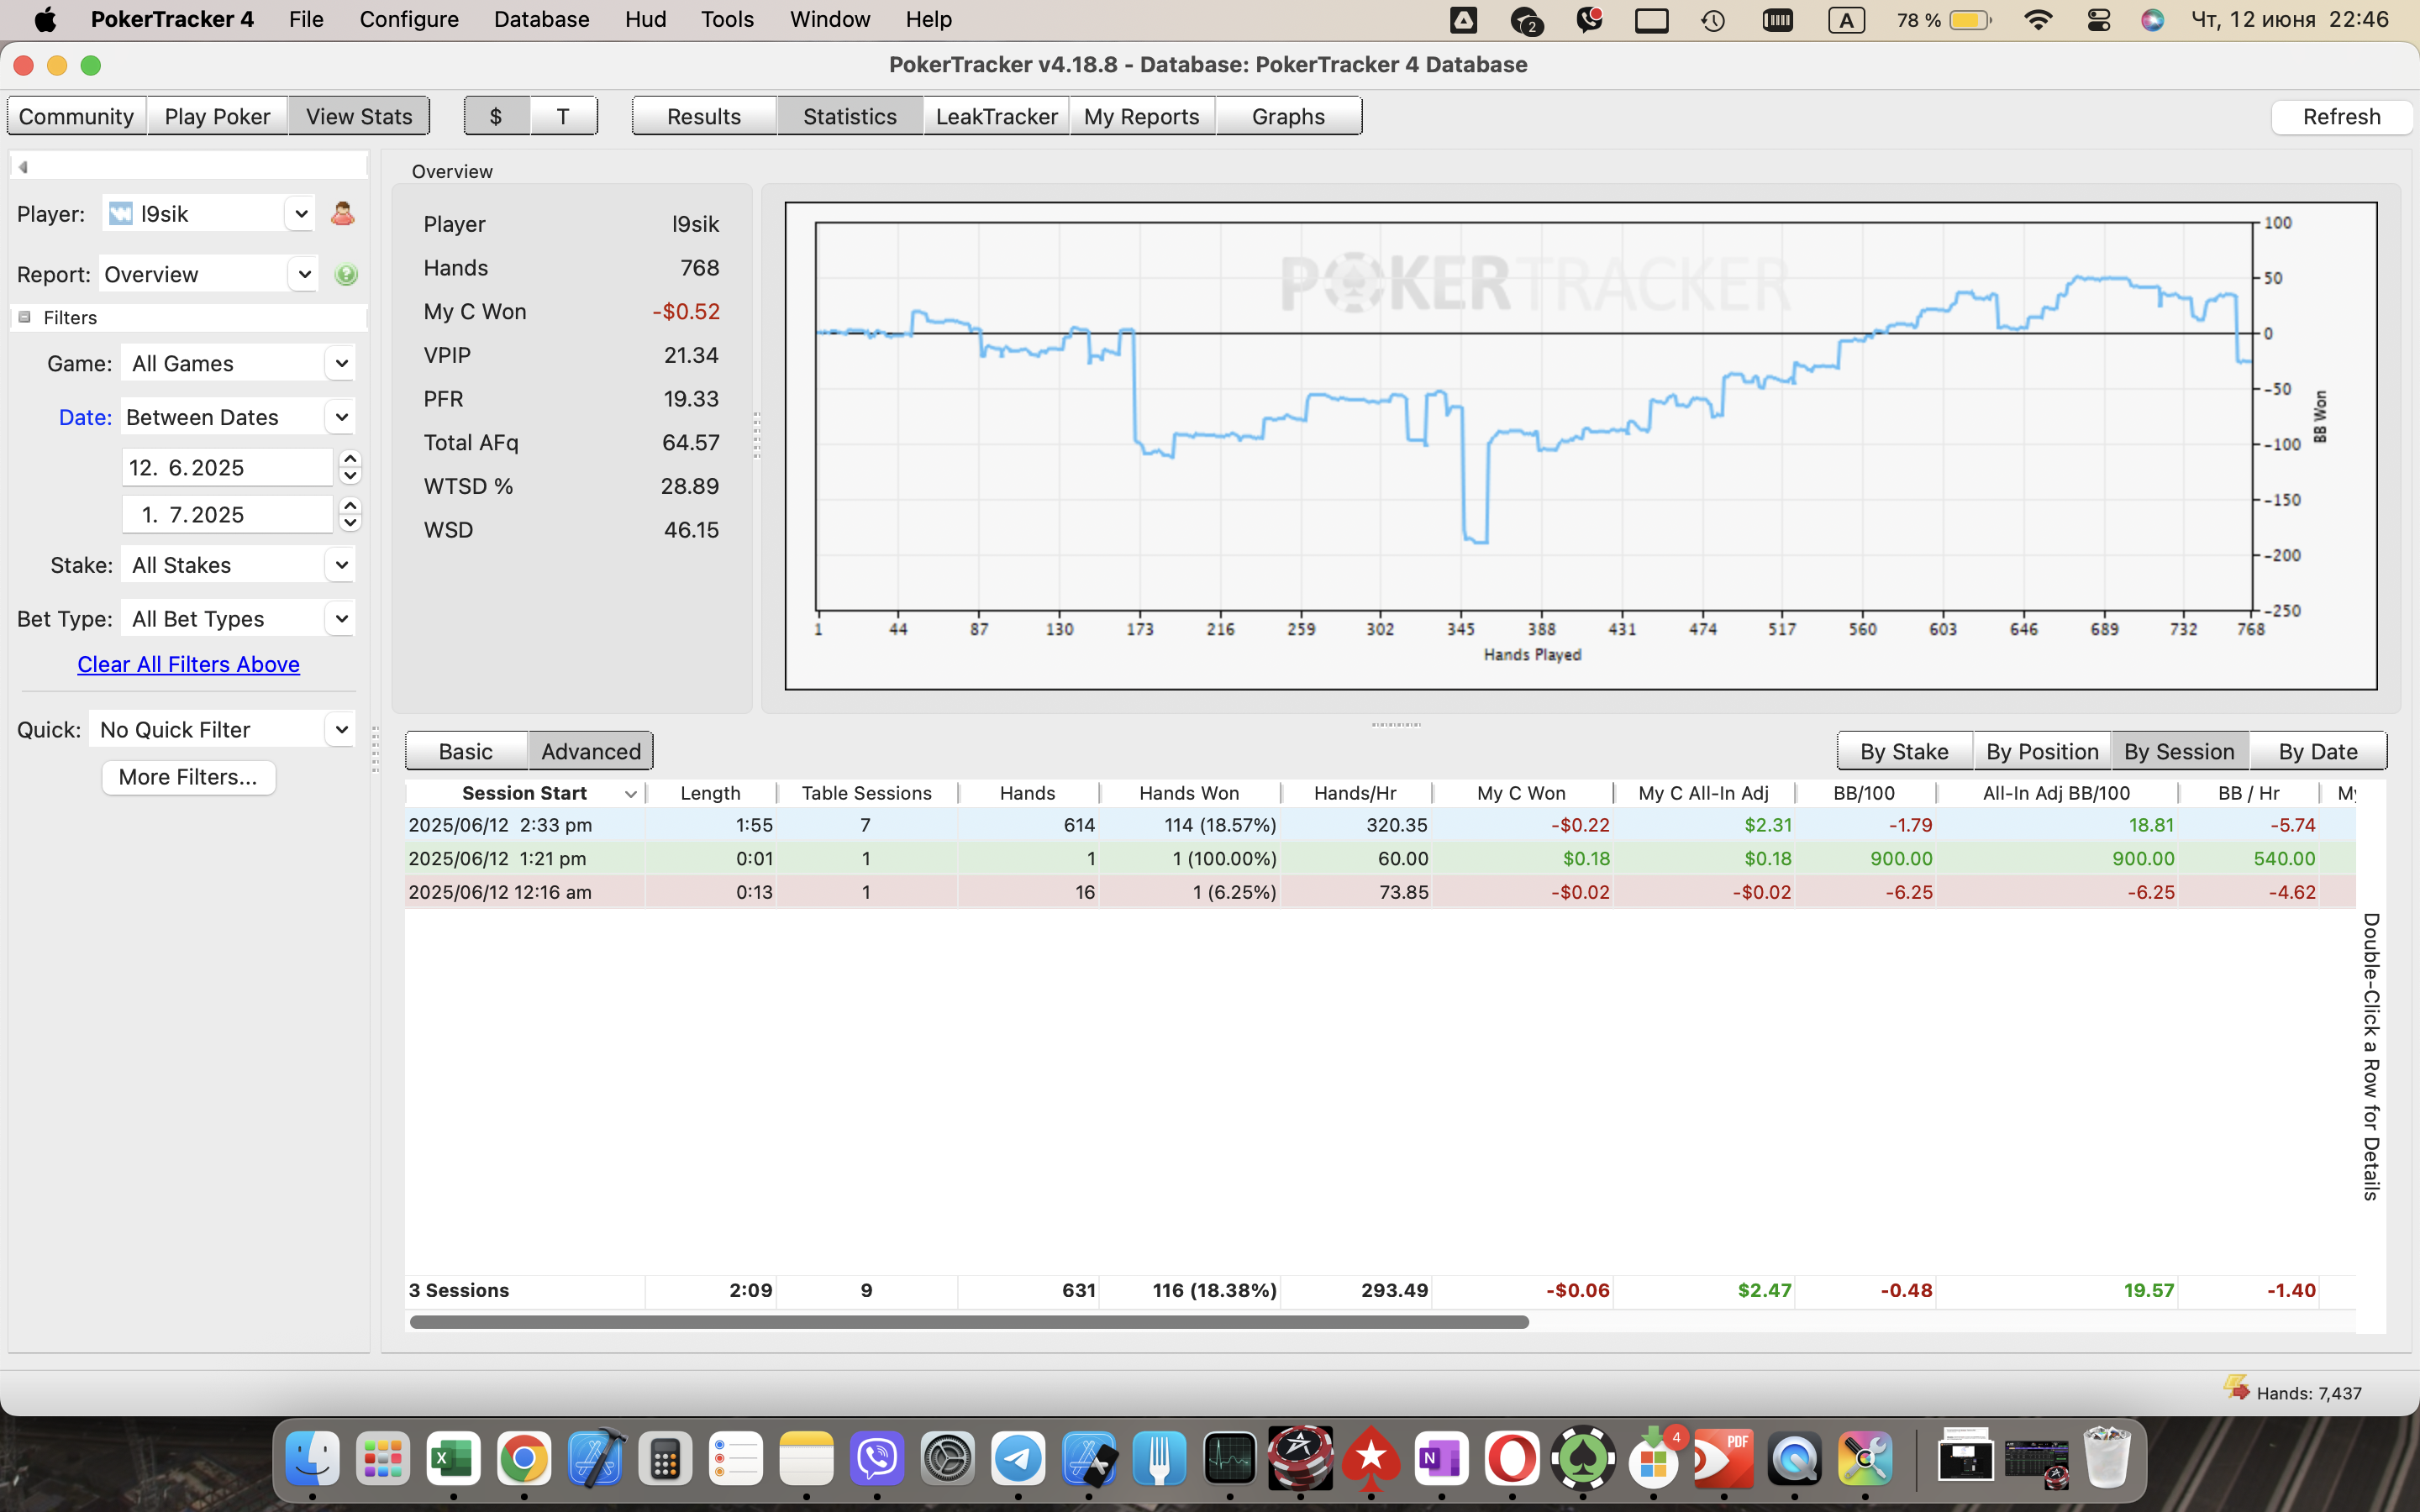The width and height of the screenshot is (2420, 1512).
Task: Open the Player dropdown
Action: click(300, 214)
